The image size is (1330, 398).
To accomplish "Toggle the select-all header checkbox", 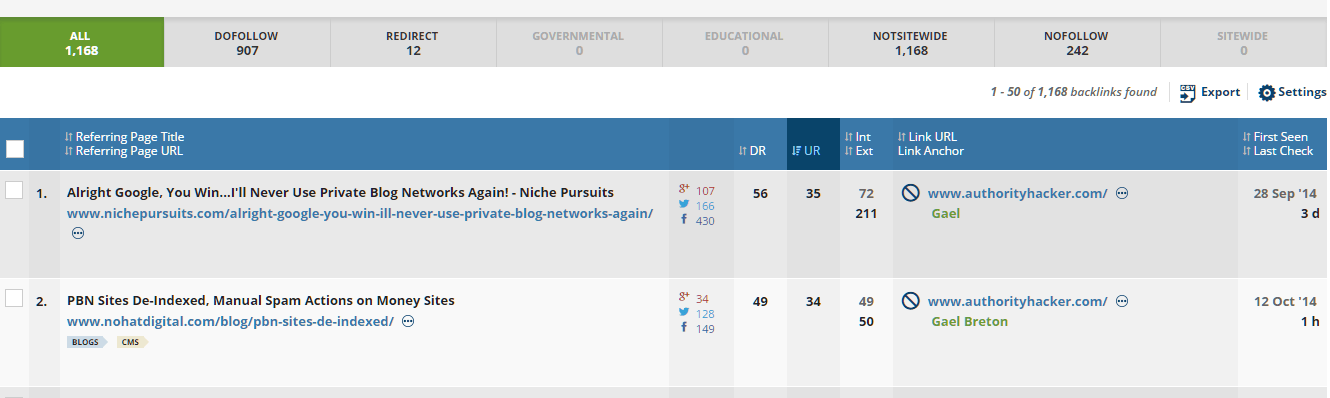I will click(15, 149).
